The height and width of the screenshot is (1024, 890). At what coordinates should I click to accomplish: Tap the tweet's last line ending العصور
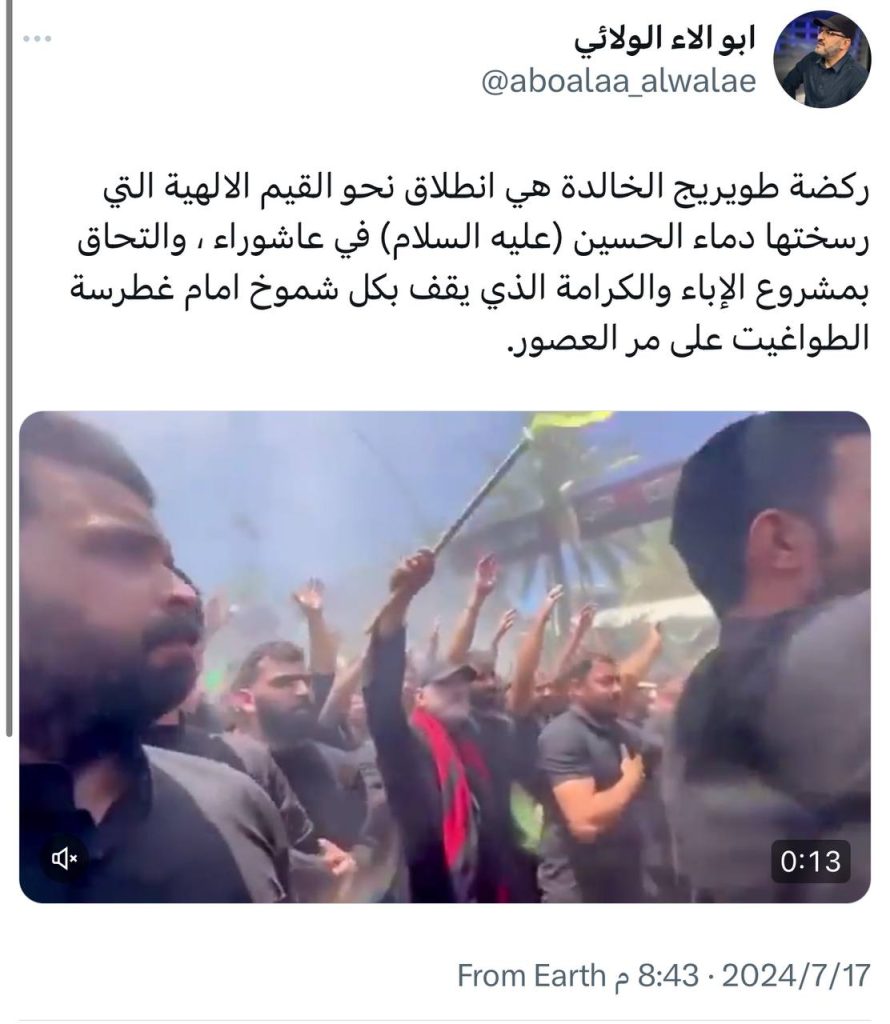[x=688, y=340]
